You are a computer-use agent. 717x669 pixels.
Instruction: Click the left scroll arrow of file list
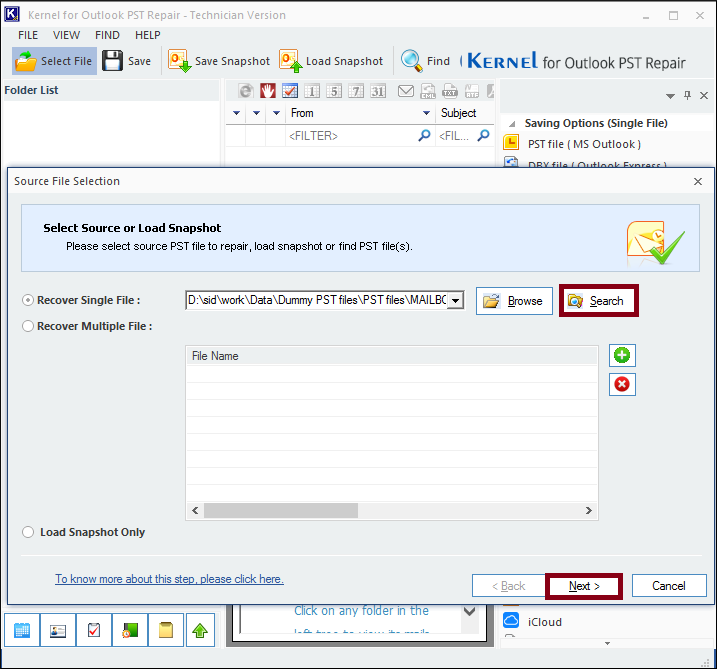coord(195,510)
